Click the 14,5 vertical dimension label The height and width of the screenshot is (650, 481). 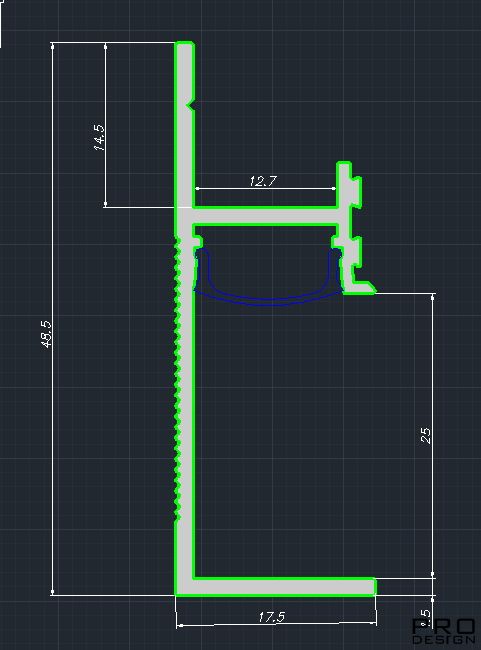click(100, 137)
